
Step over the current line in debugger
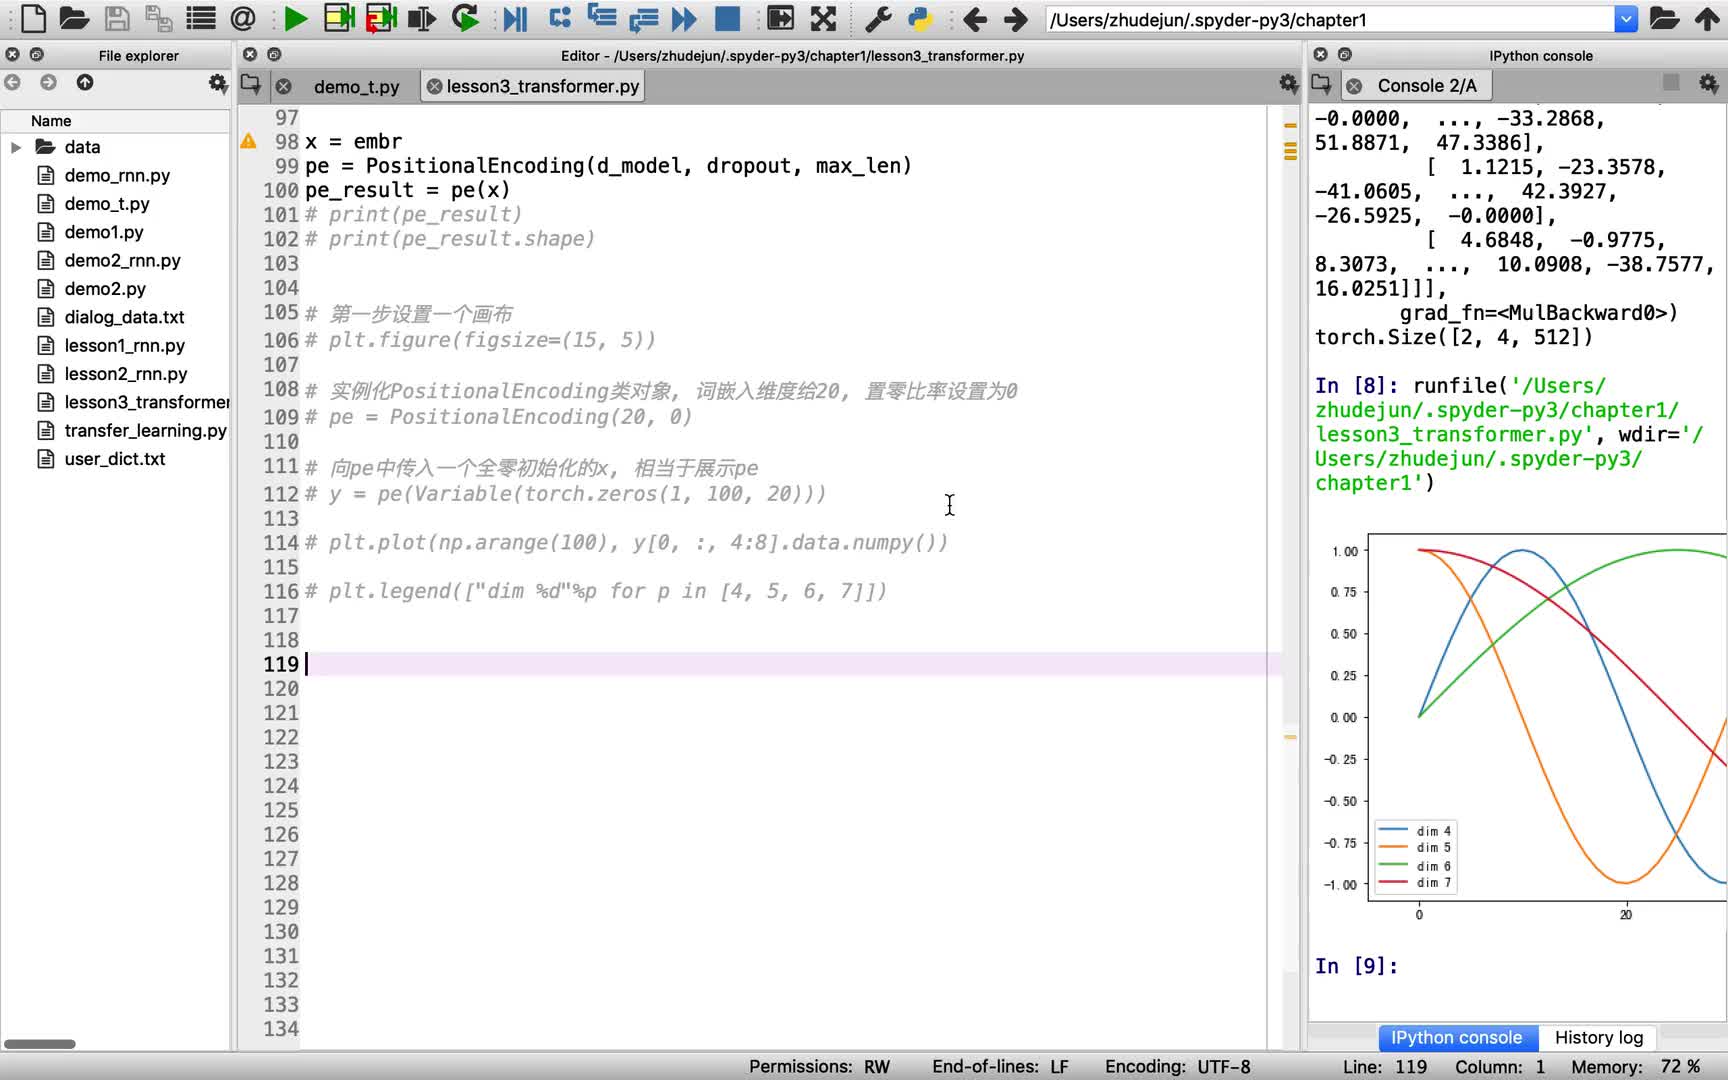560,18
